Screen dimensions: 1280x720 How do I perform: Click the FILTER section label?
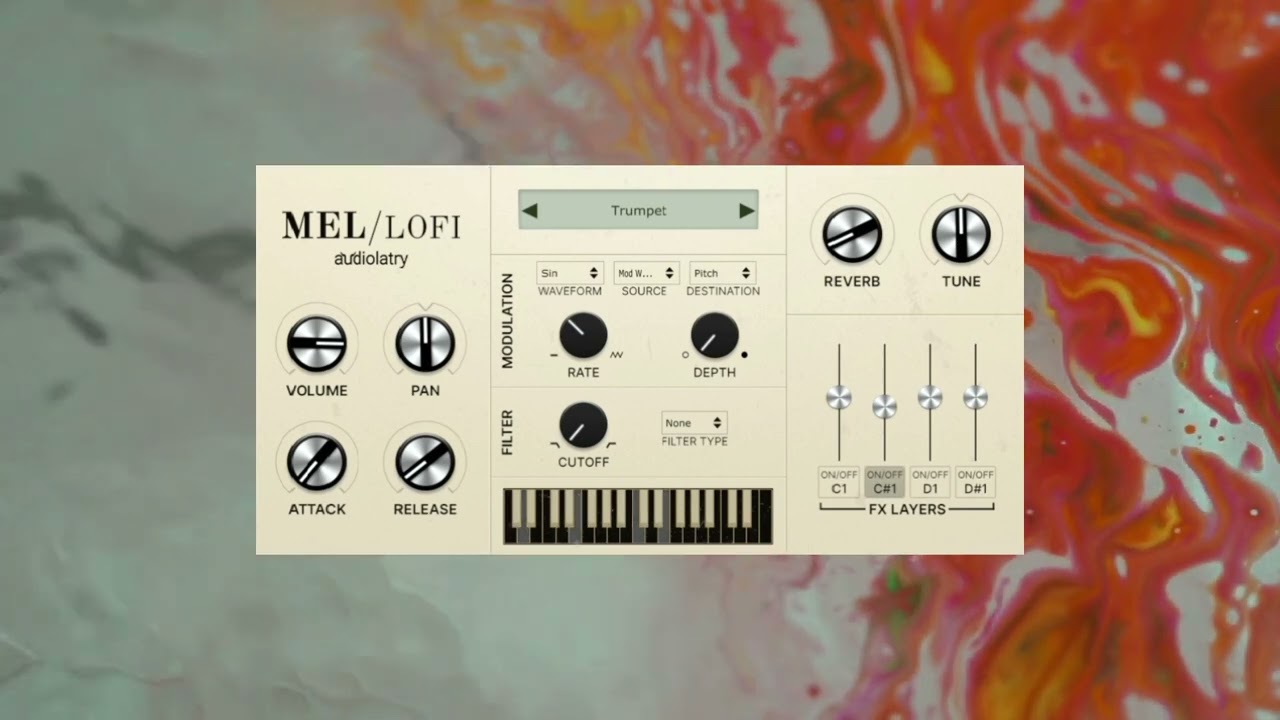tap(507, 433)
